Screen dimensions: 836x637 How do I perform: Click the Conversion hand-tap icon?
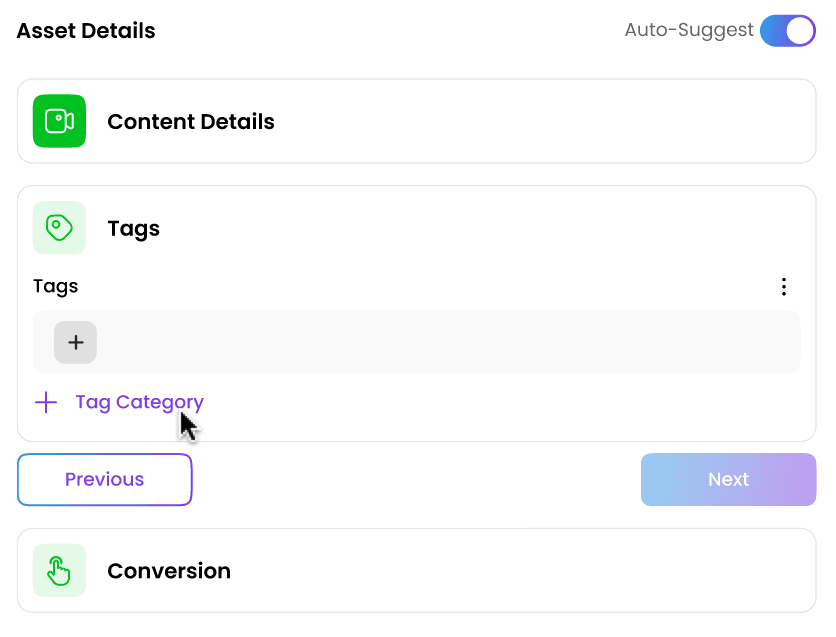pyautogui.click(x=59, y=571)
